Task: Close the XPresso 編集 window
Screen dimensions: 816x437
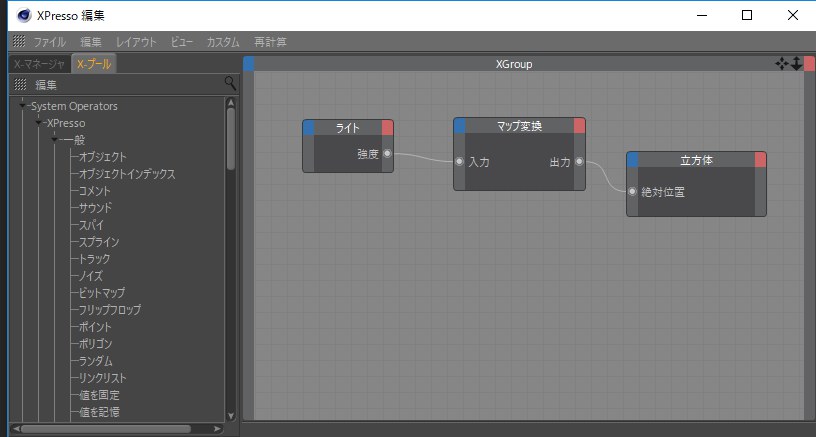Action: click(793, 15)
